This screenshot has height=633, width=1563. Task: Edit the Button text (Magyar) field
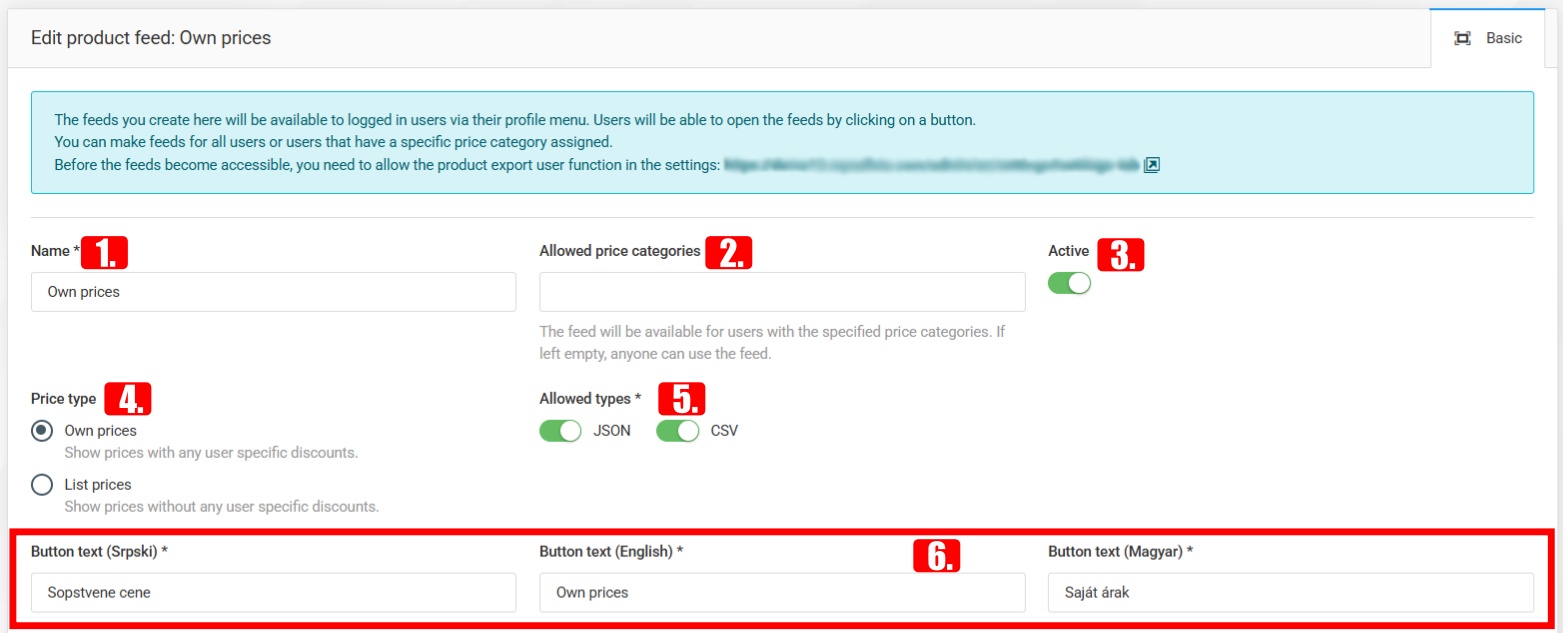1291,592
